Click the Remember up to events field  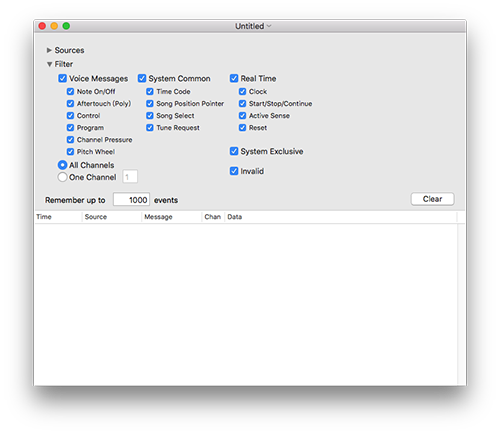point(131,200)
